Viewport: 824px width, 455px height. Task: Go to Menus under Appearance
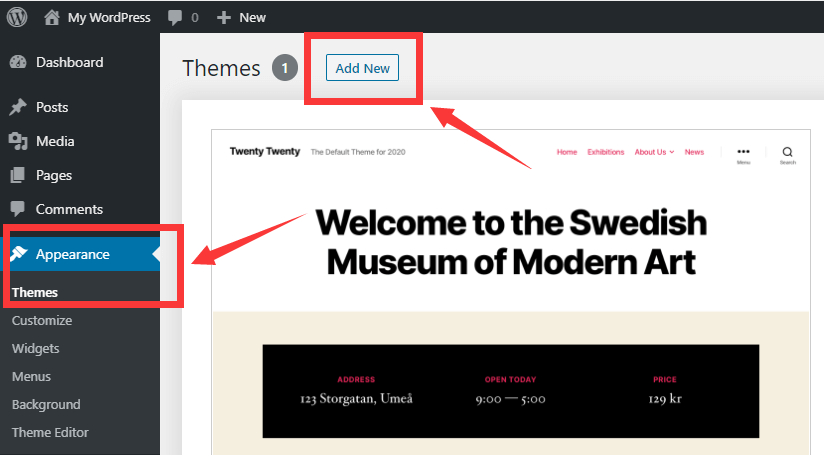click(32, 377)
